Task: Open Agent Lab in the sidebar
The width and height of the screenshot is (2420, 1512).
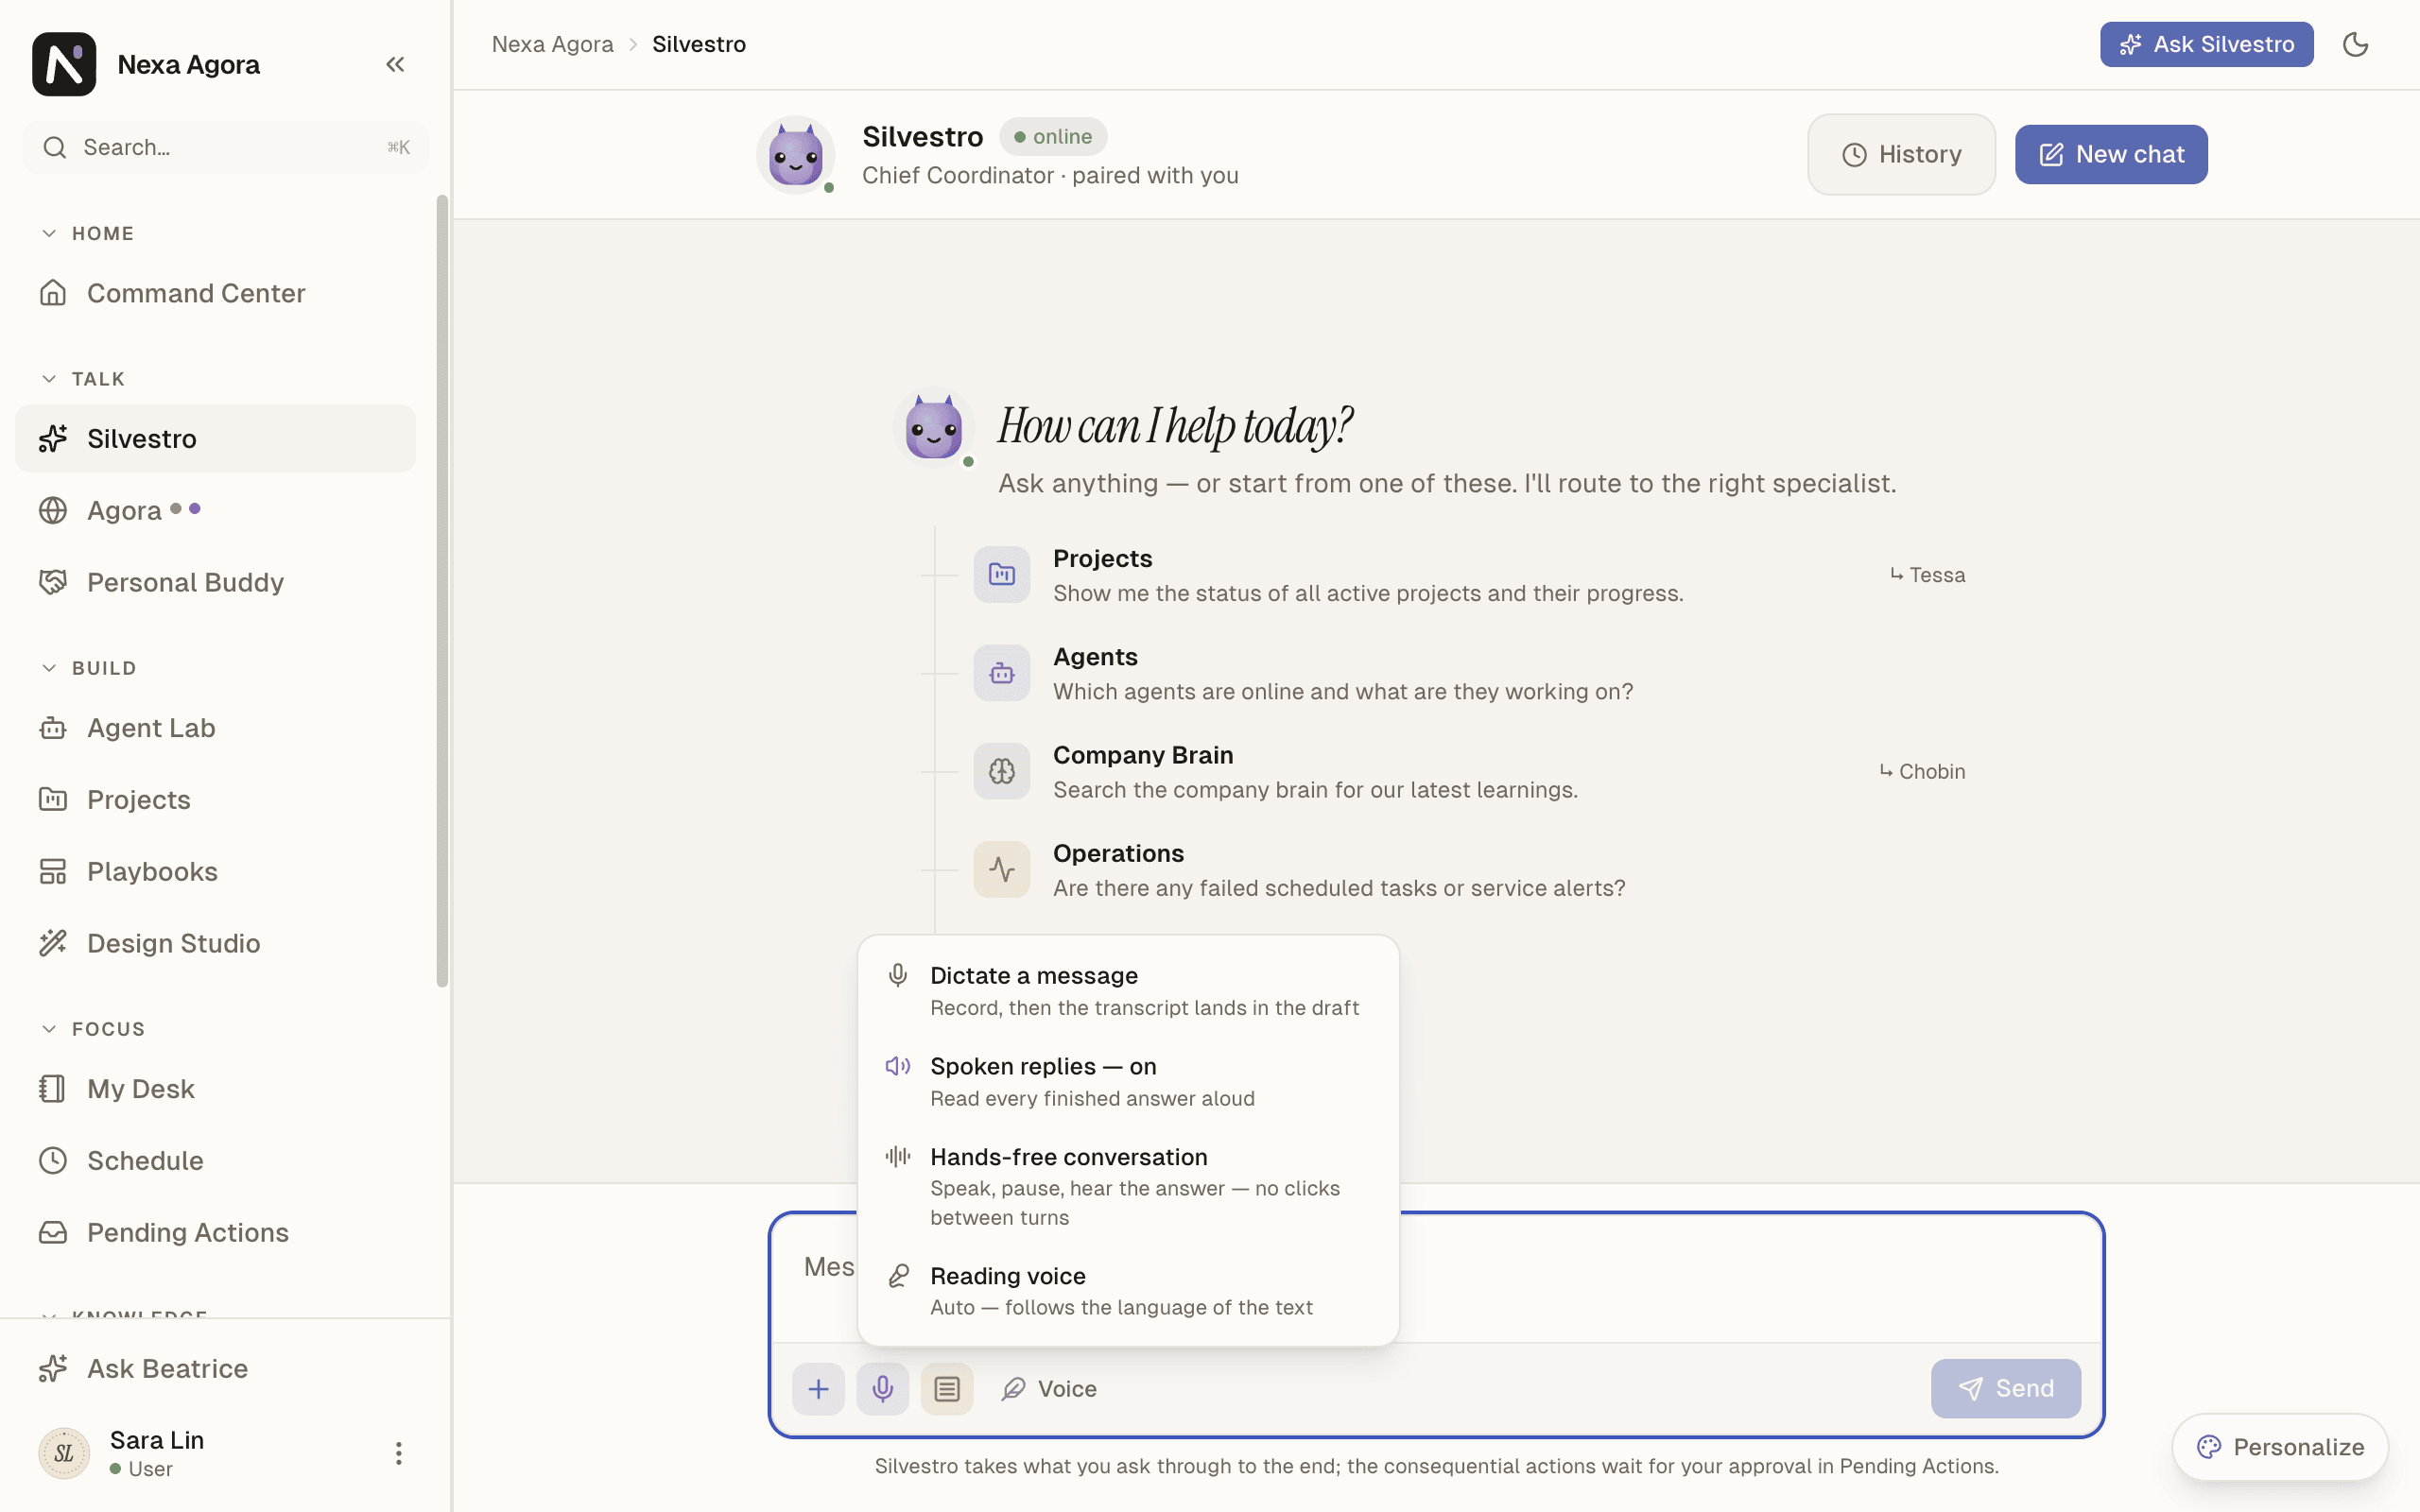Action: pos(215,728)
